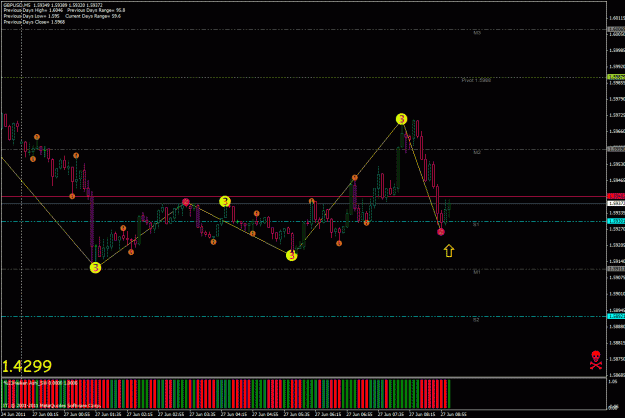The height and width of the screenshot is (418, 625).
Task: Click the Previous Days Close= 1.5968 text
Action: tap(34, 22)
